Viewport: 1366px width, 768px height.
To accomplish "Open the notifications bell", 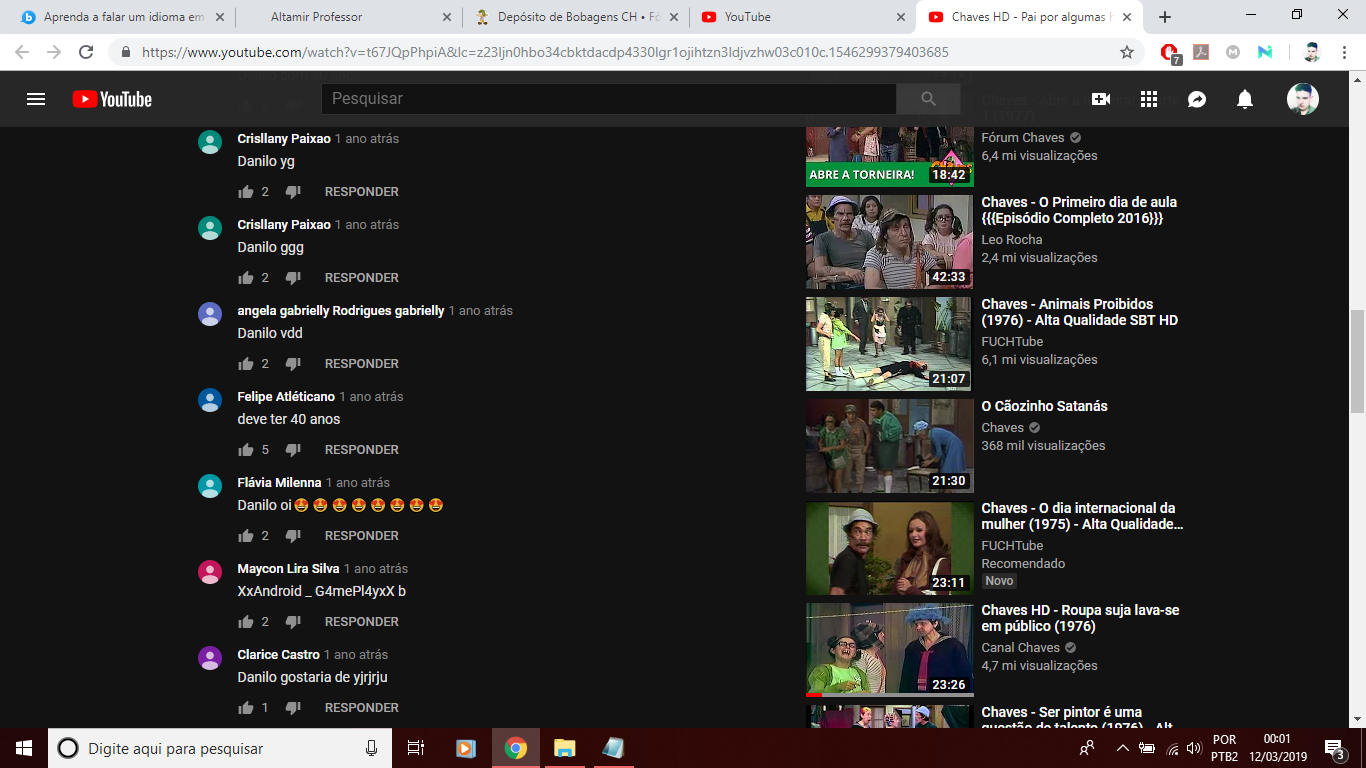I will tap(1245, 99).
